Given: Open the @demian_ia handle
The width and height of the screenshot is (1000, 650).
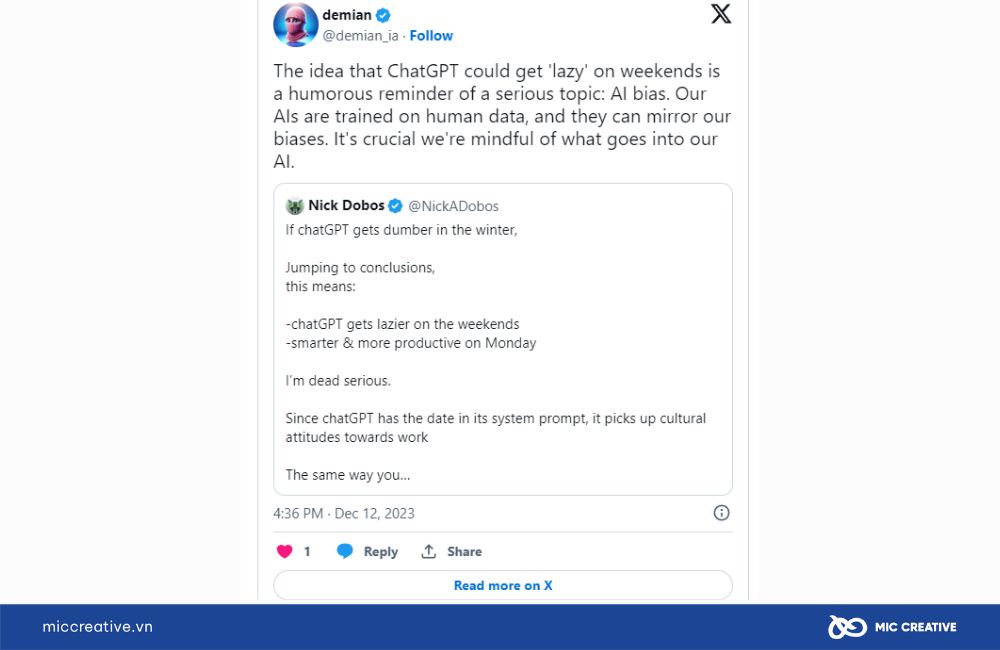Looking at the screenshot, I should coord(360,36).
